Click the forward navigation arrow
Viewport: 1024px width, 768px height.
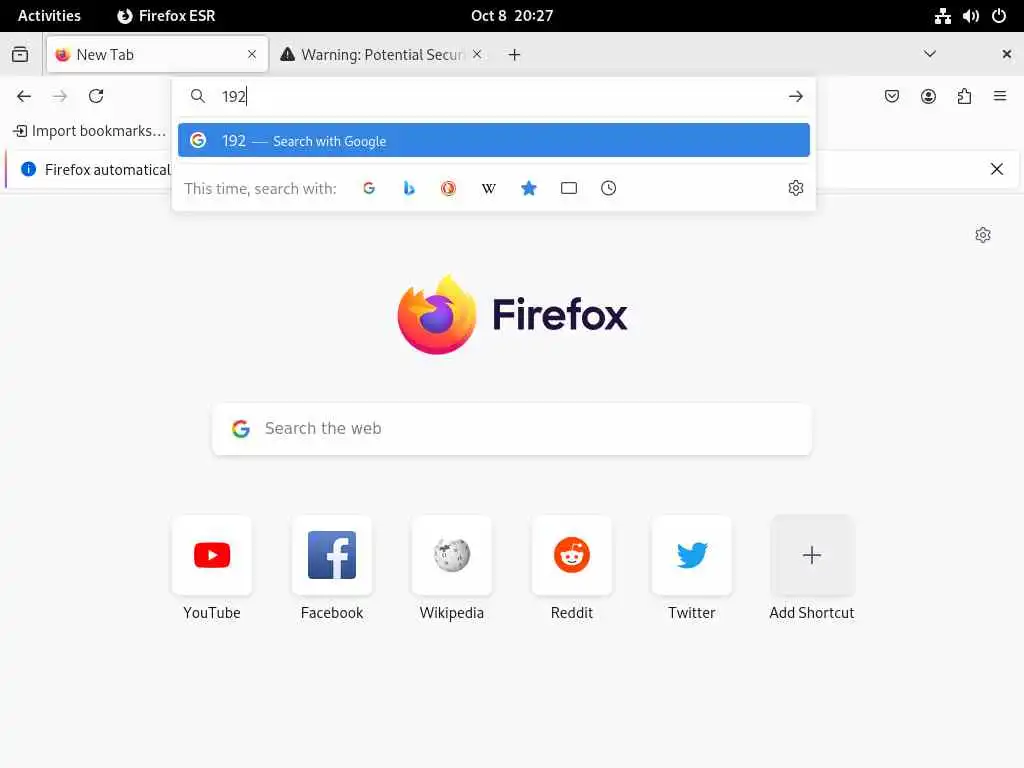click(x=60, y=96)
